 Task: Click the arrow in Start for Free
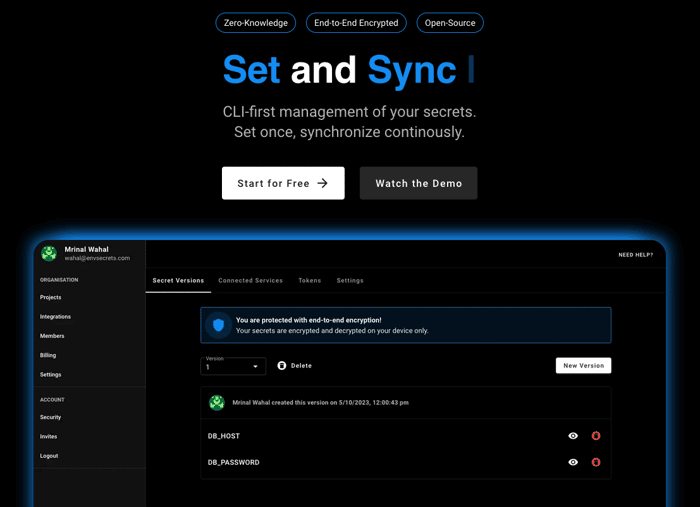click(322, 183)
